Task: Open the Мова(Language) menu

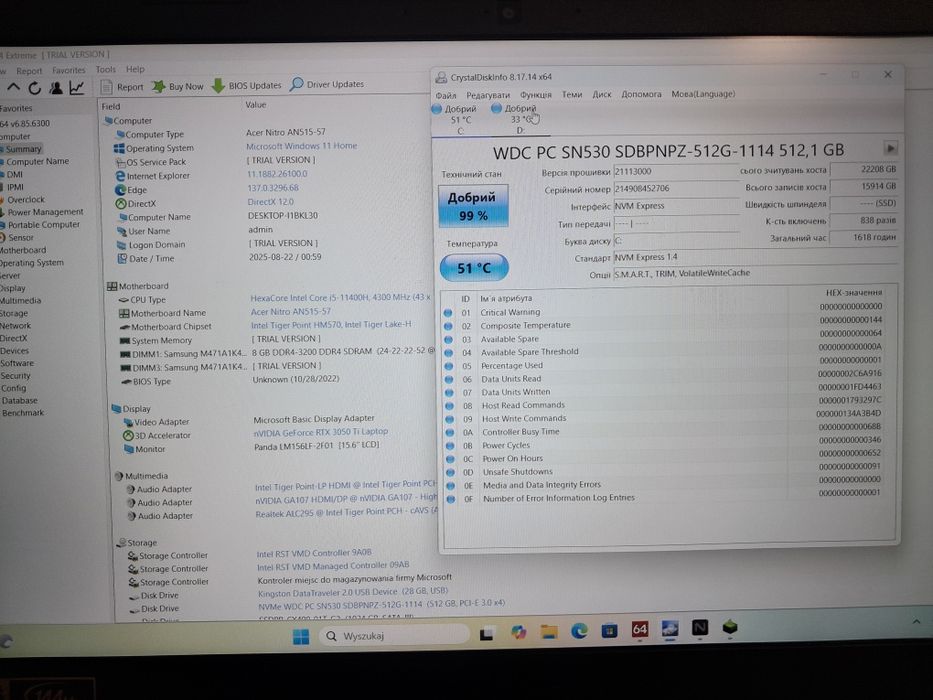Action: tap(703, 94)
